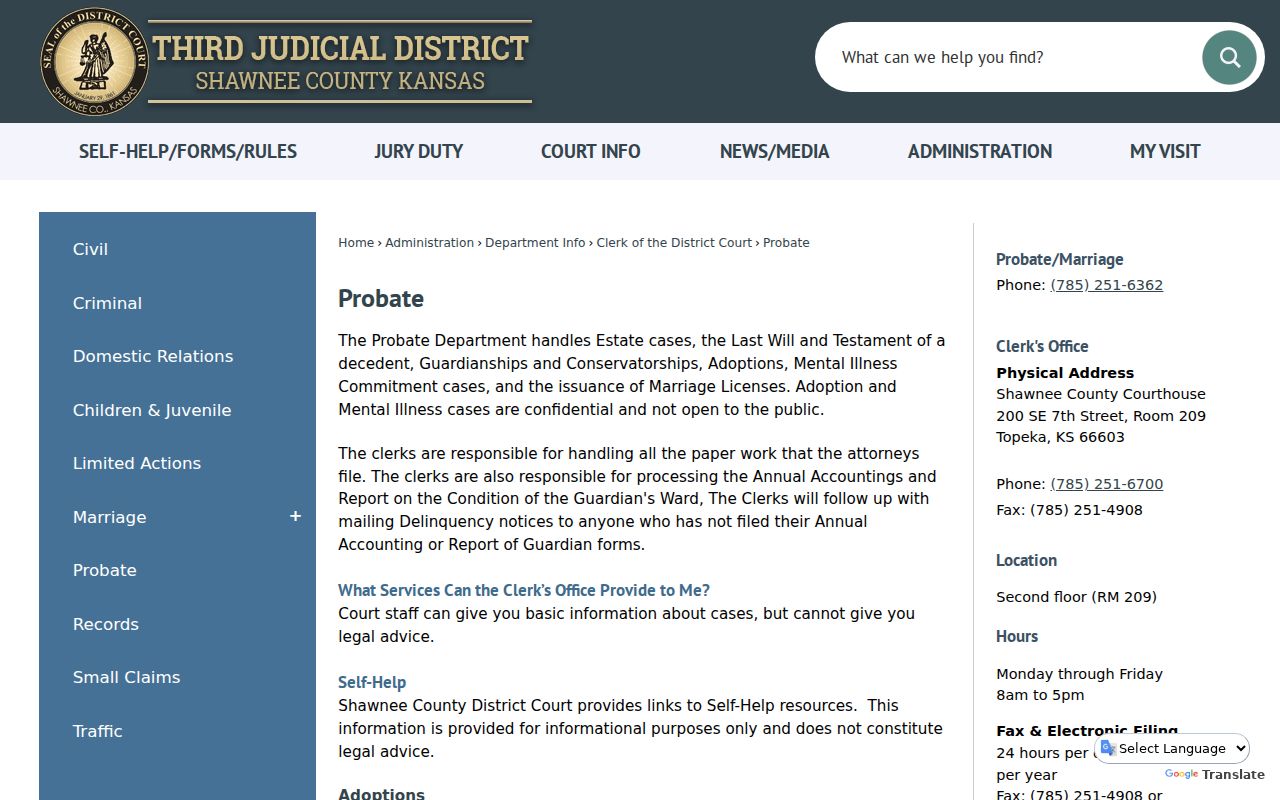Click the Google Translate logo text
This screenshot has width=1280, height=800.
(x=1215, y=774)
